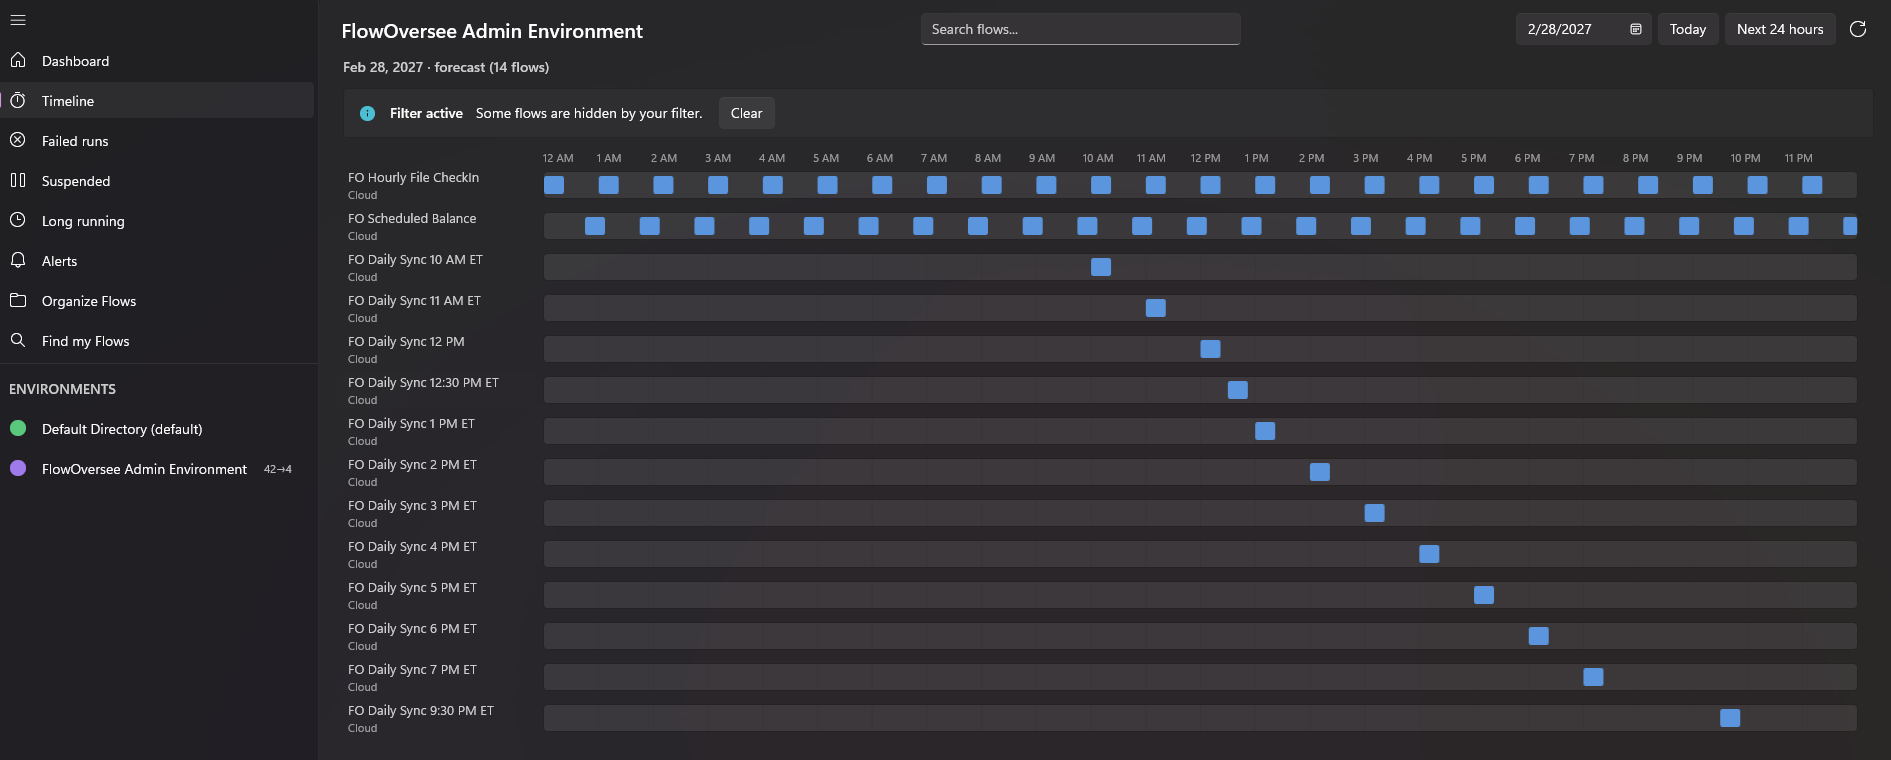Click the Dashboard home icon
This screenshot has width=1891, height=760.
click(18, 61)
